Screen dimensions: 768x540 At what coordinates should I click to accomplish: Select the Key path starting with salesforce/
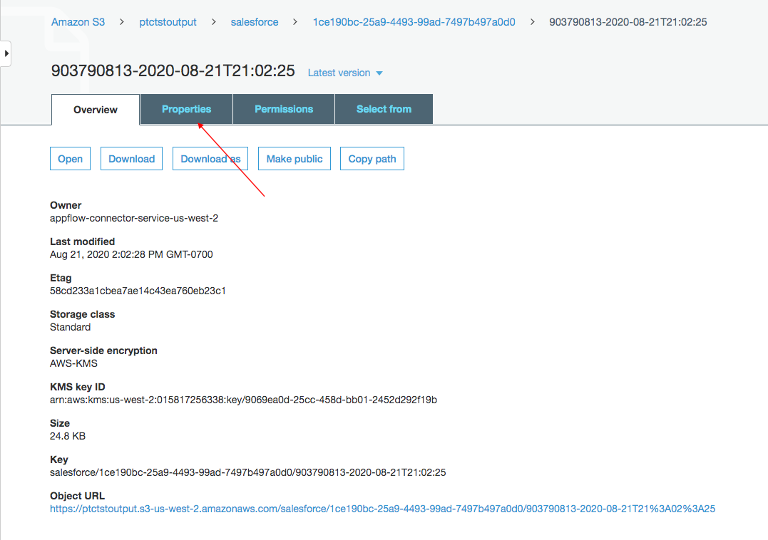[x=248, y=472]
